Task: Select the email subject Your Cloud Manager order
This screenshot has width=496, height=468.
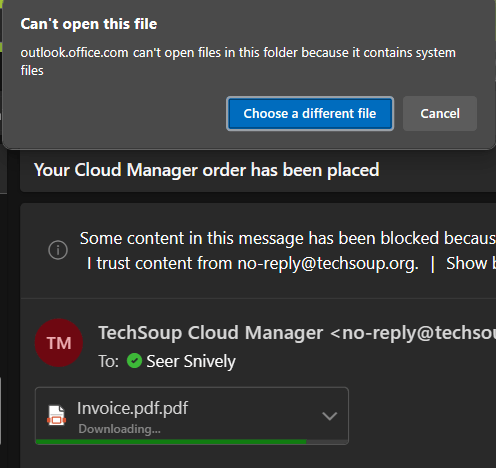Action: (x=207, y=170)
